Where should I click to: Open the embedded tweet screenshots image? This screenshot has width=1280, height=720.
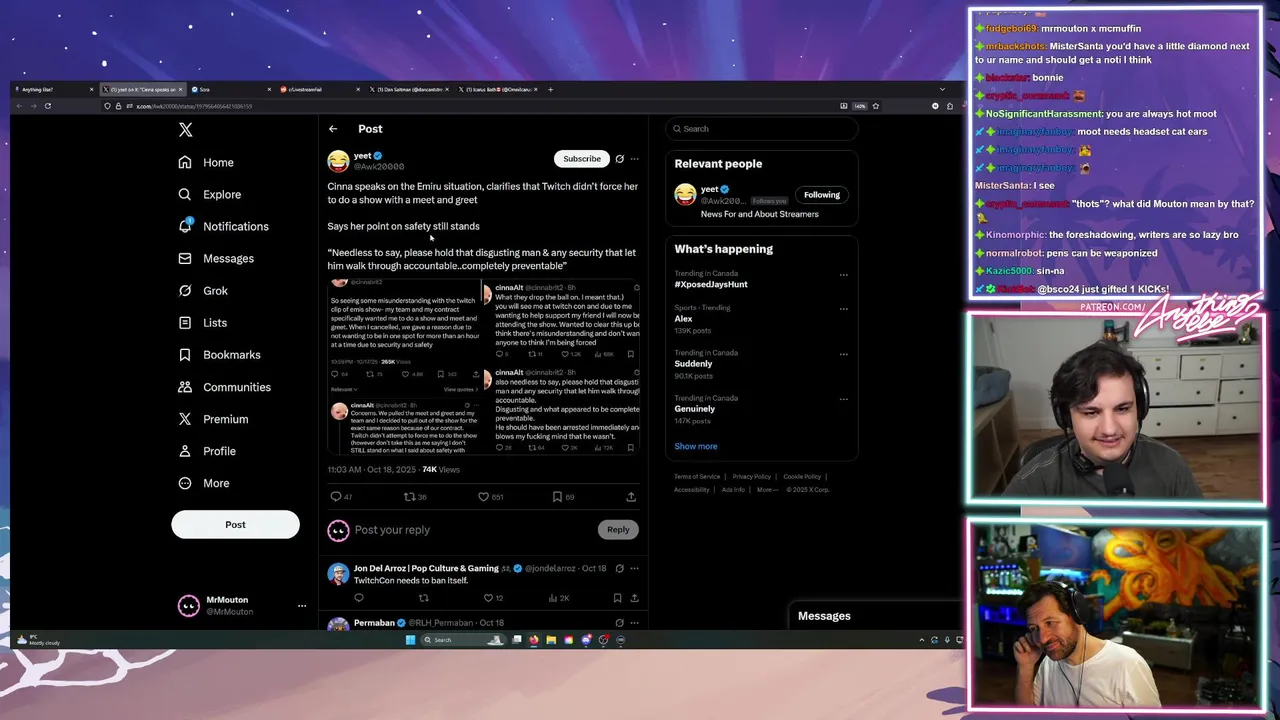[484, 366]
